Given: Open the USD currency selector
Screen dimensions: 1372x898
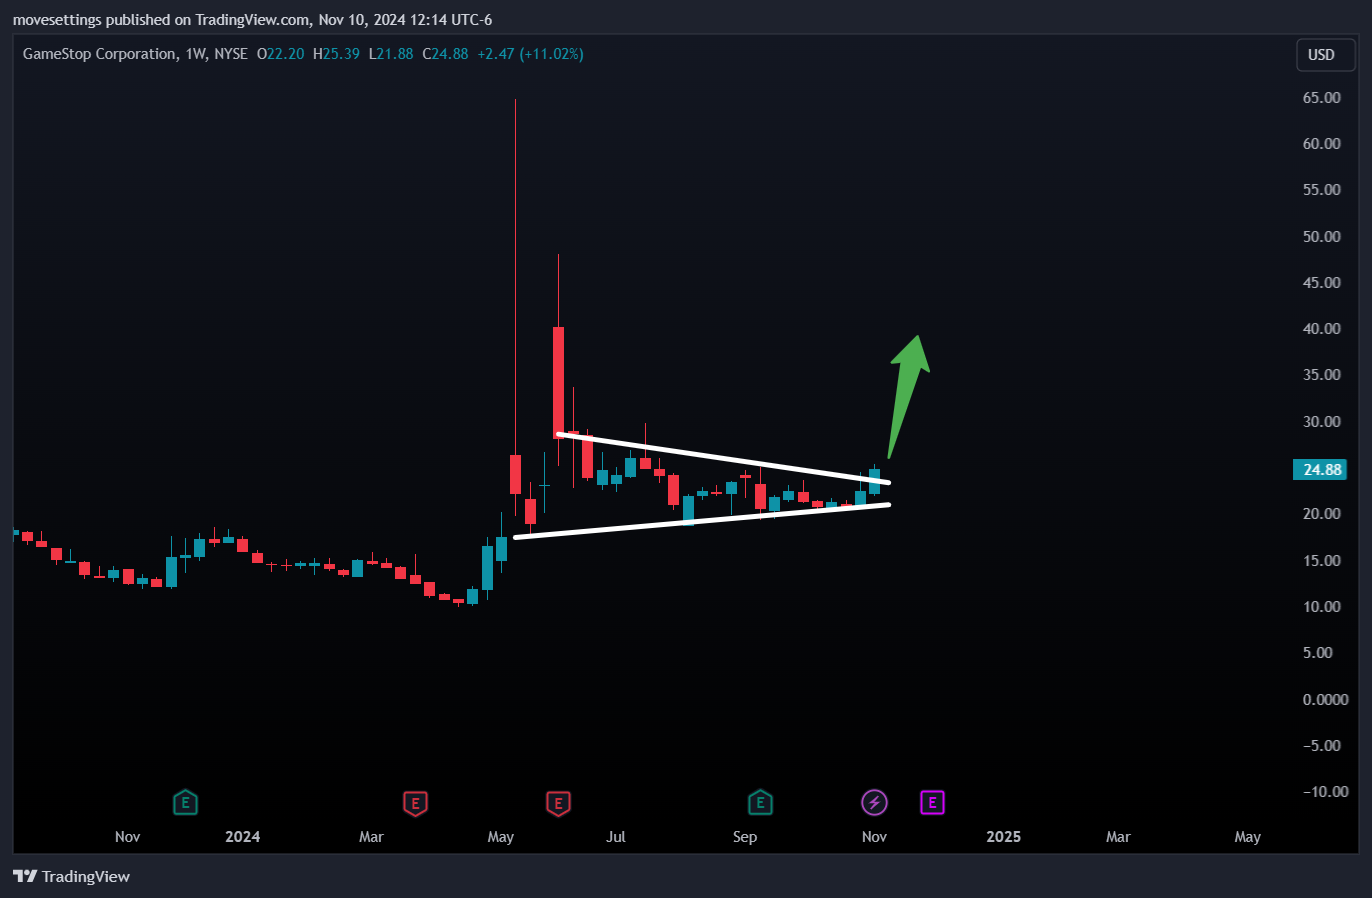Looking at the screenshot, I should pos(1326,55).
